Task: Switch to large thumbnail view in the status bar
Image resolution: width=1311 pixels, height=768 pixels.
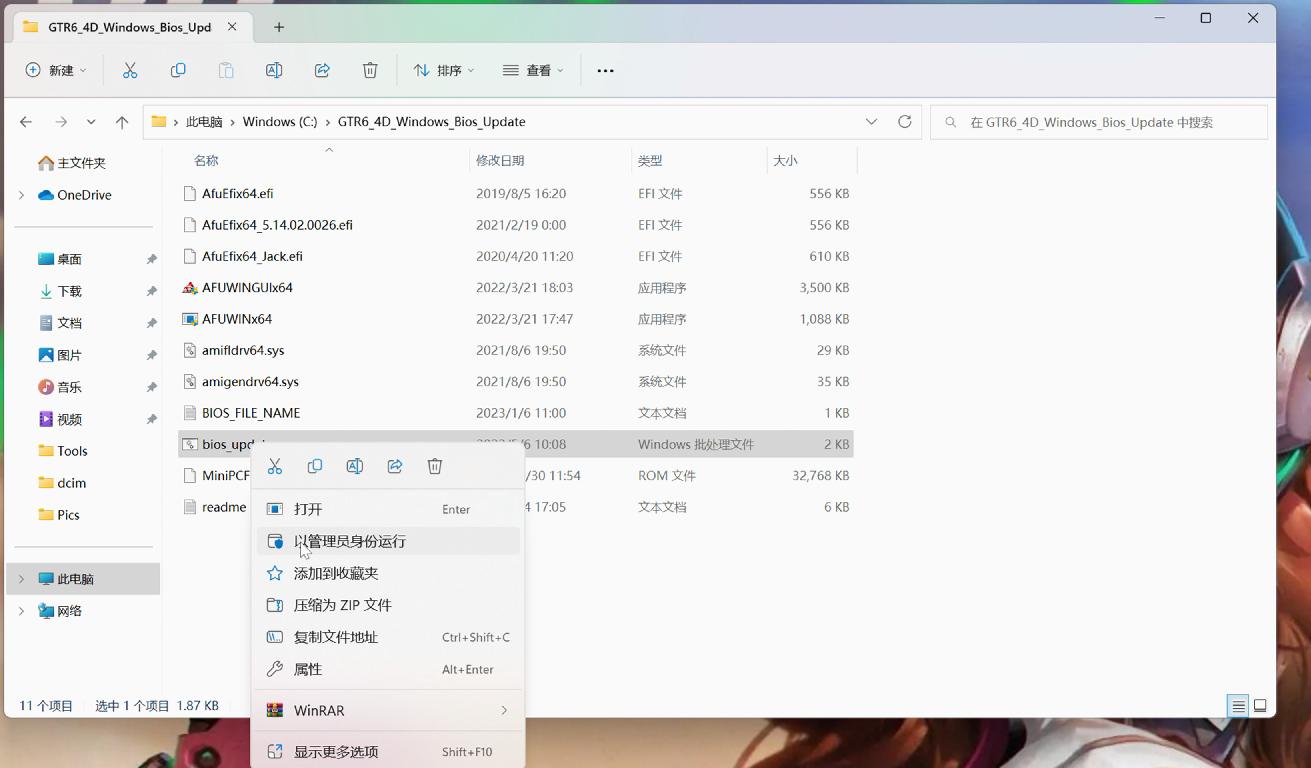Action: pyautogui.click(x=1259, y=705)
